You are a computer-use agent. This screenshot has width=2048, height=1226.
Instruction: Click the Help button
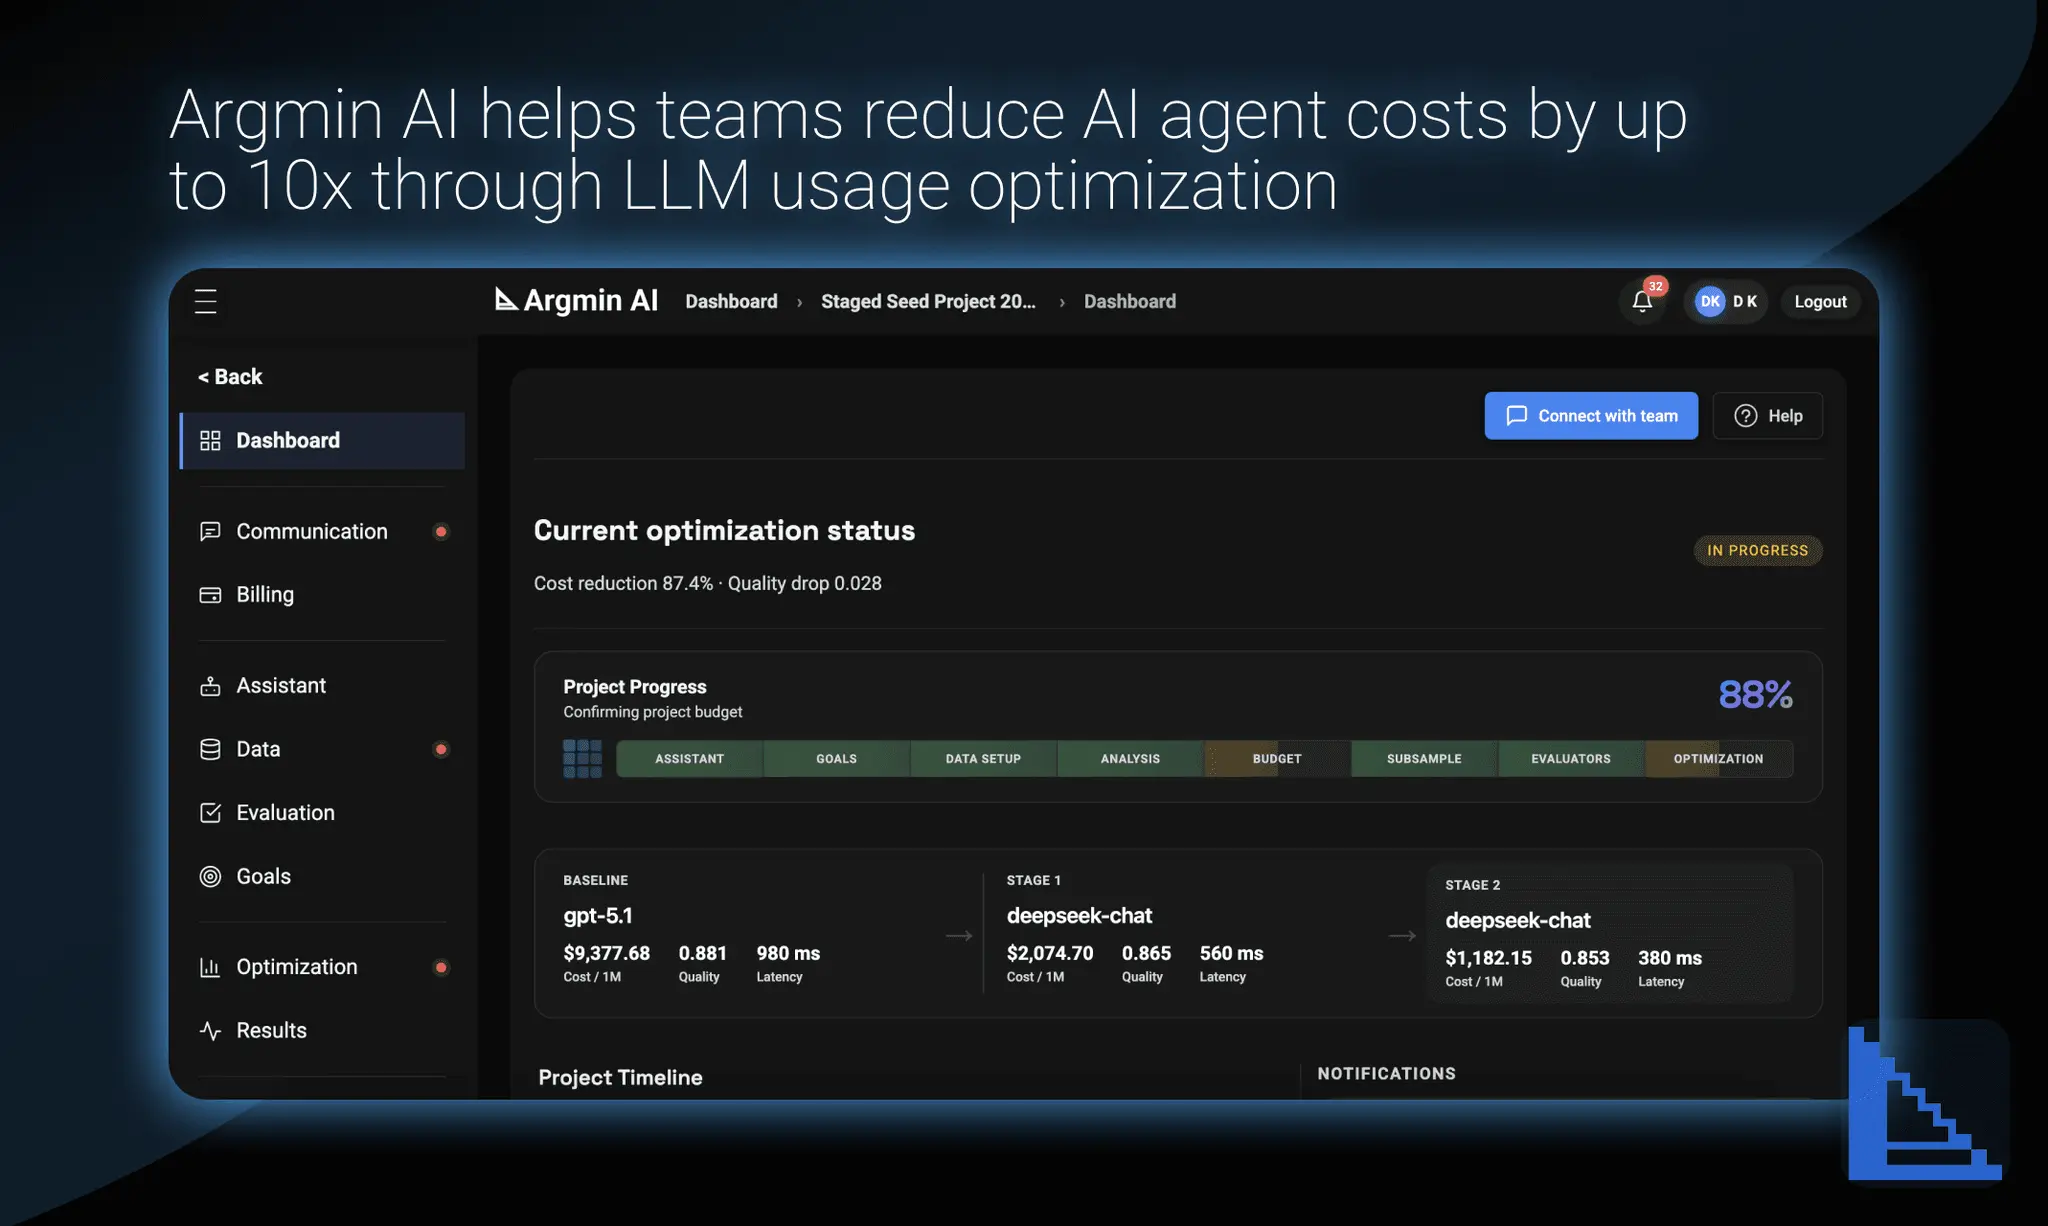(1767, 416)
